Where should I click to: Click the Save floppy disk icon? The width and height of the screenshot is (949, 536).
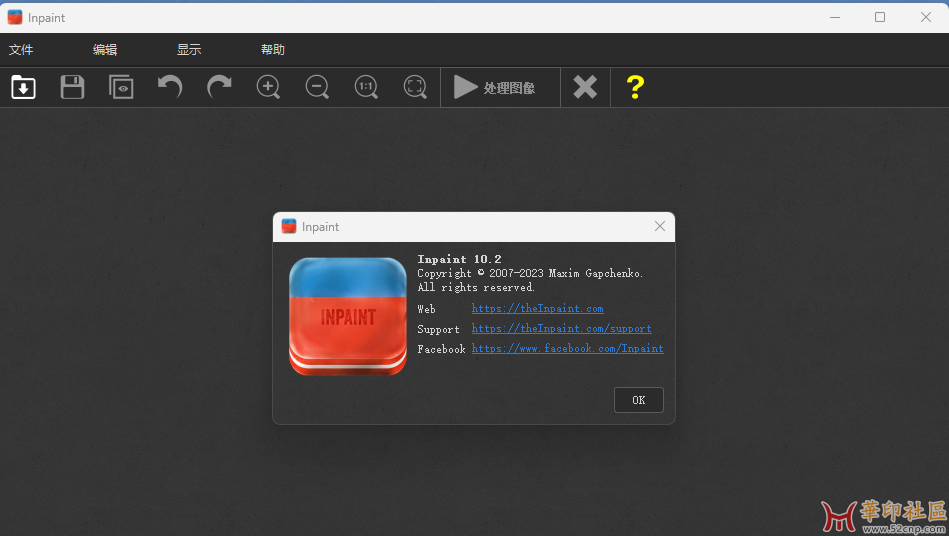point(72,87)
